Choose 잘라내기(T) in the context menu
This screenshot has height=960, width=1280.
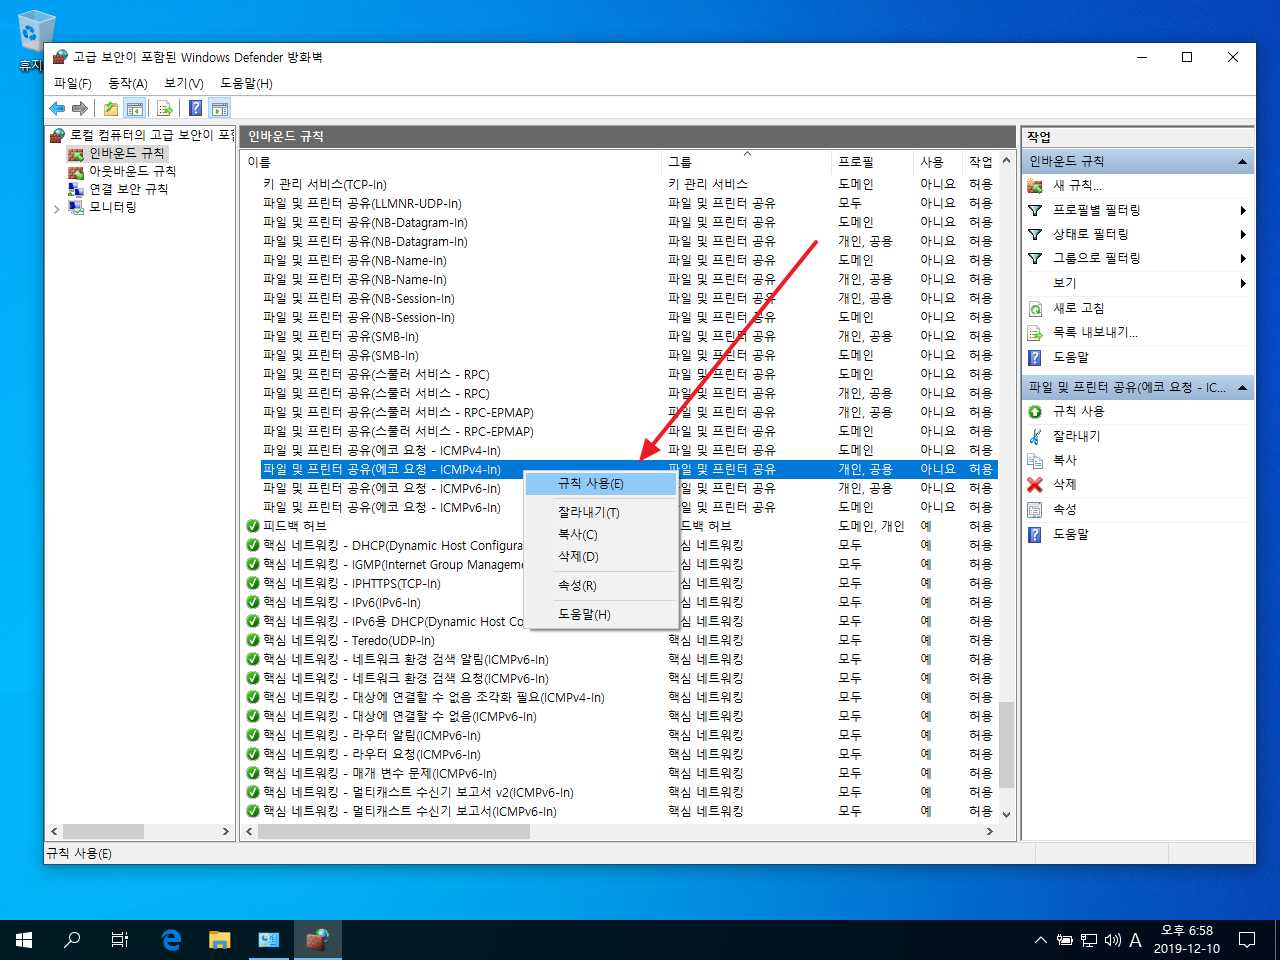click(602, 512)
